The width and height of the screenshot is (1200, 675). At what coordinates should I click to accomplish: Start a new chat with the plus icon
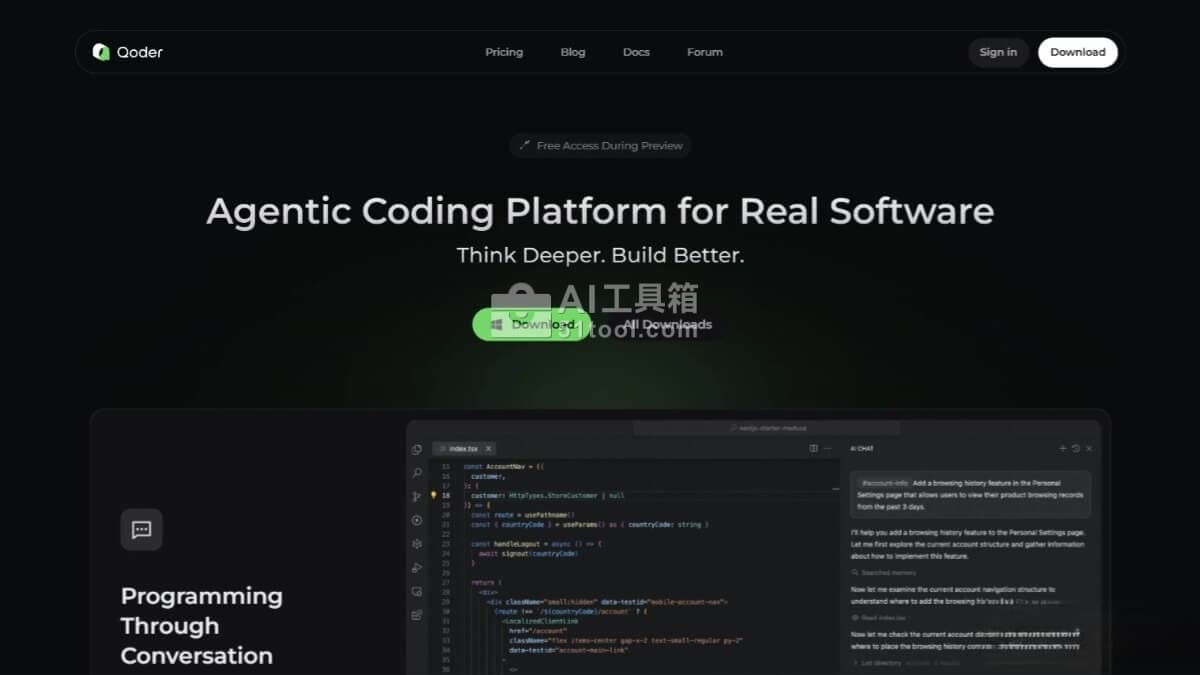pos(1062,448)
